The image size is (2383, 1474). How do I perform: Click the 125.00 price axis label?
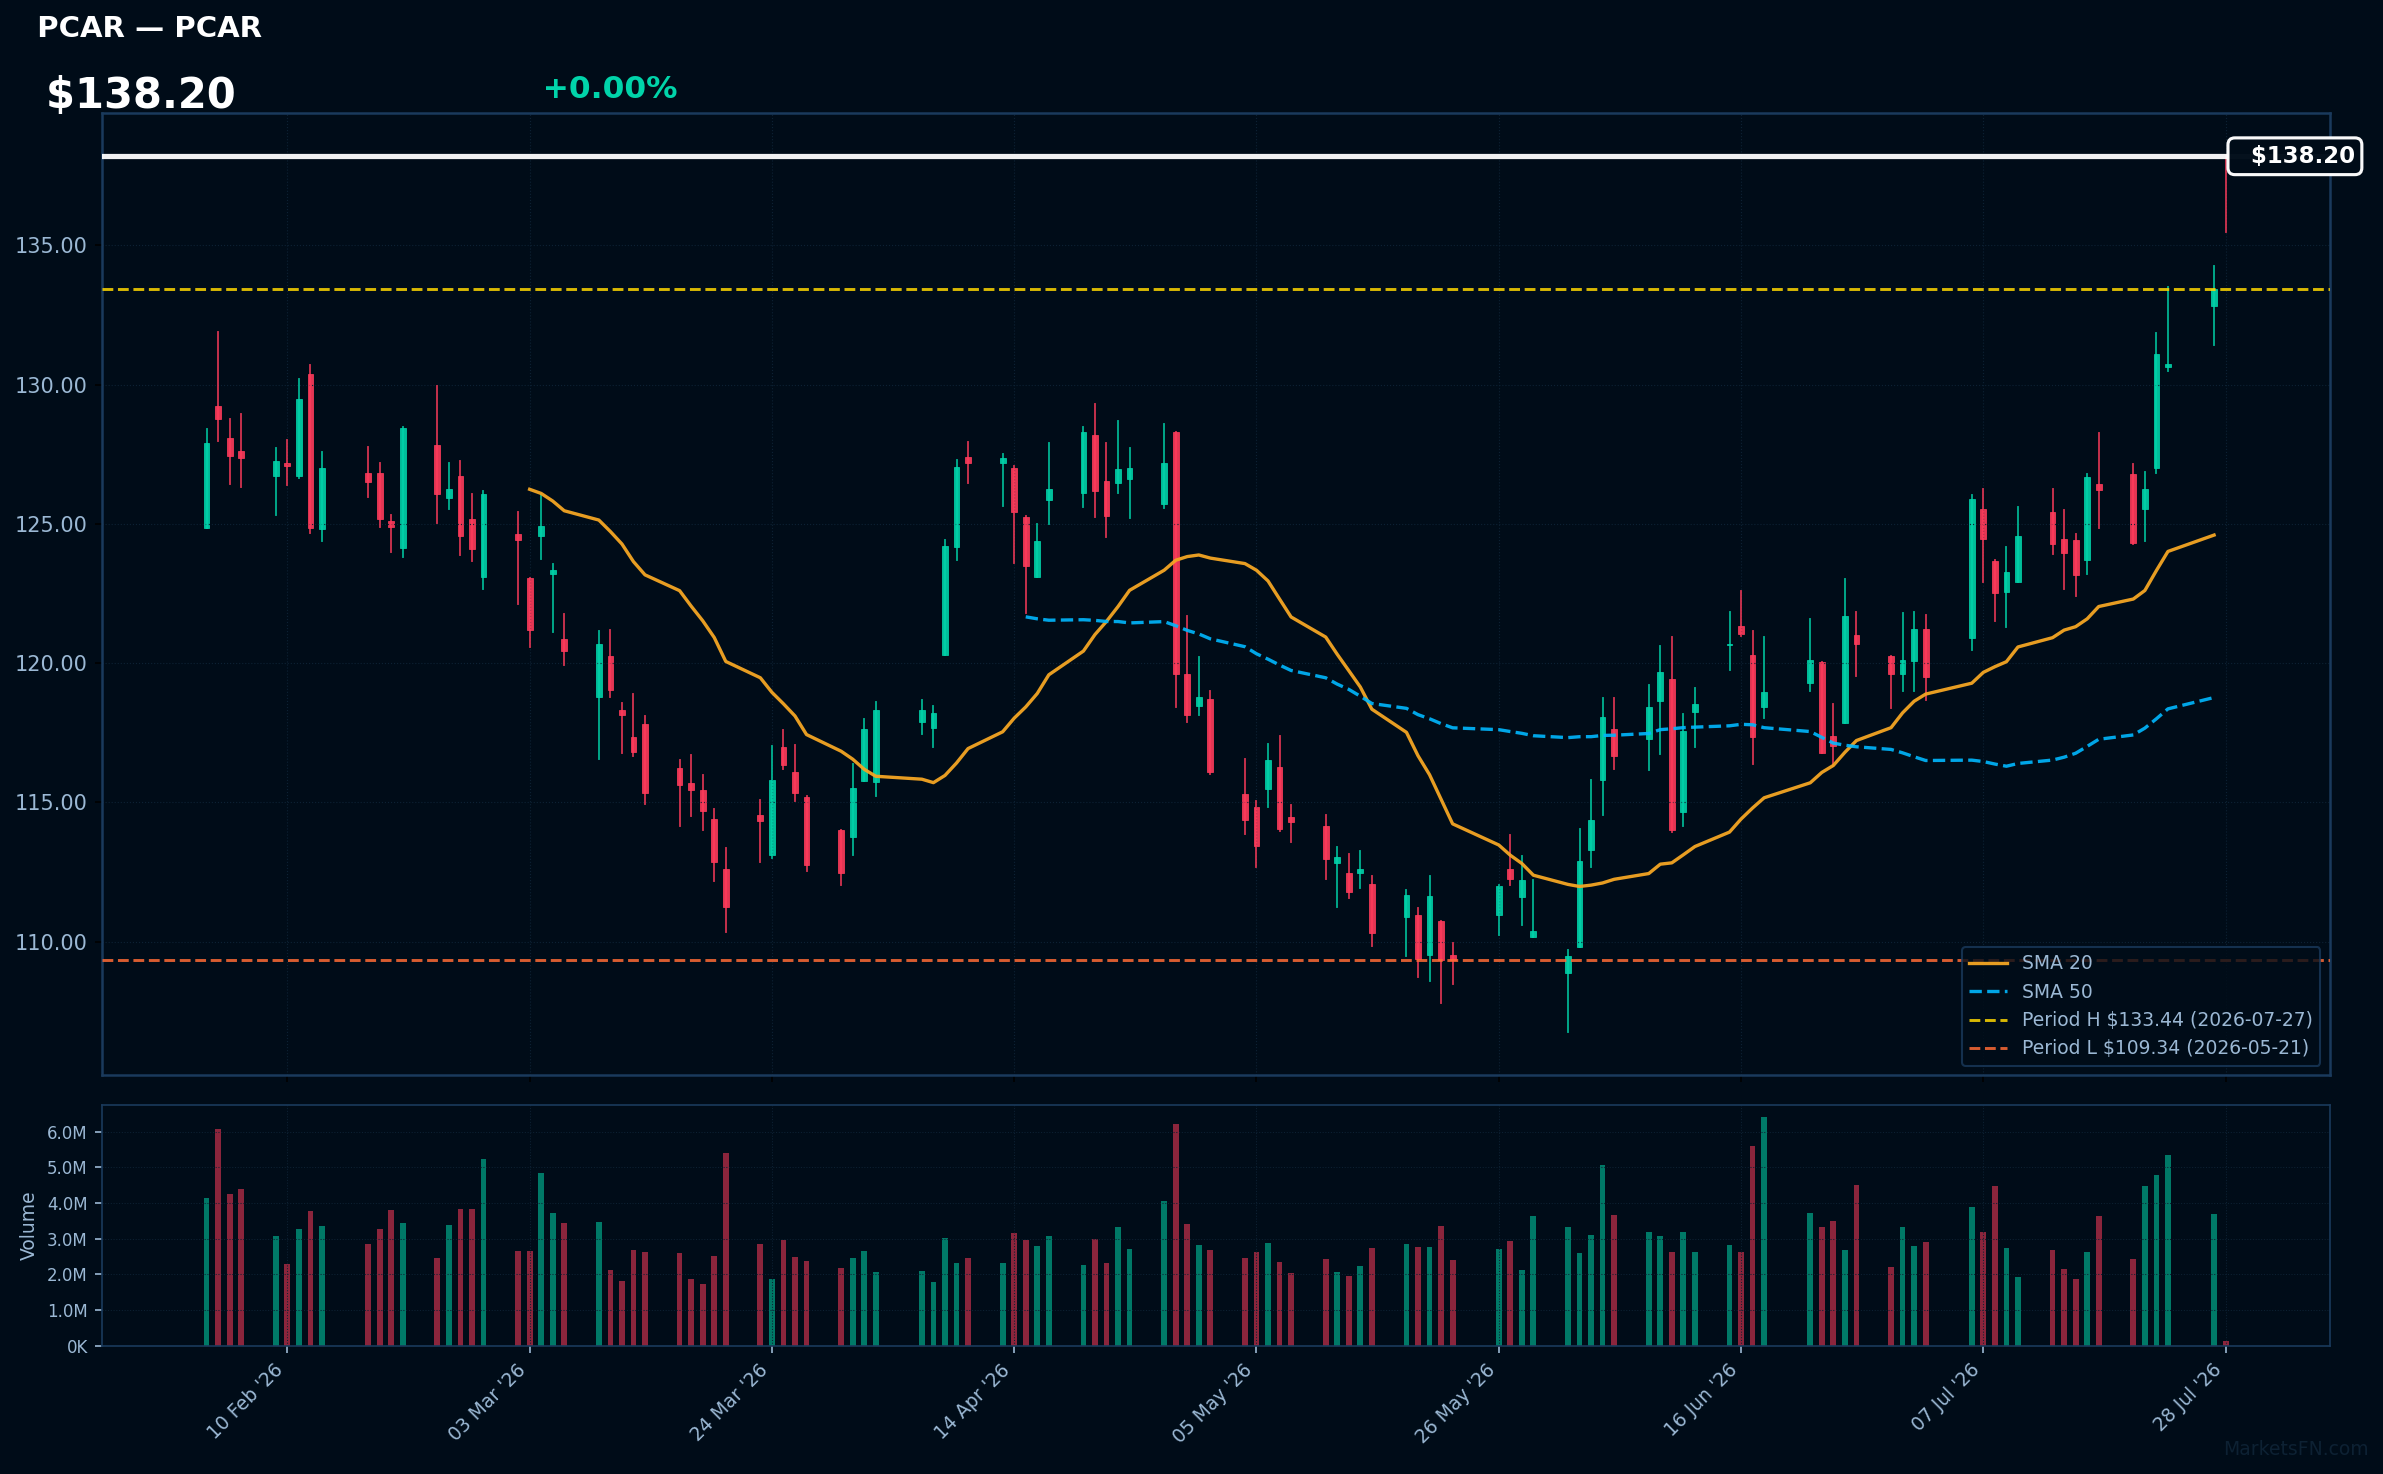coord(51,524)
